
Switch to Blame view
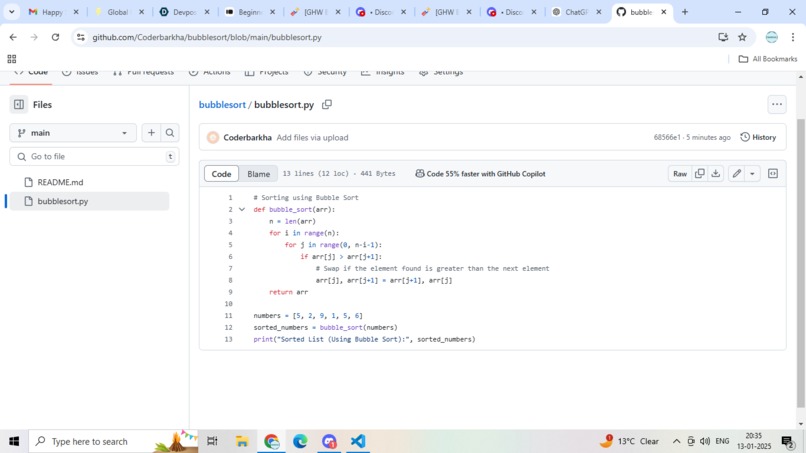coord(259,174)
